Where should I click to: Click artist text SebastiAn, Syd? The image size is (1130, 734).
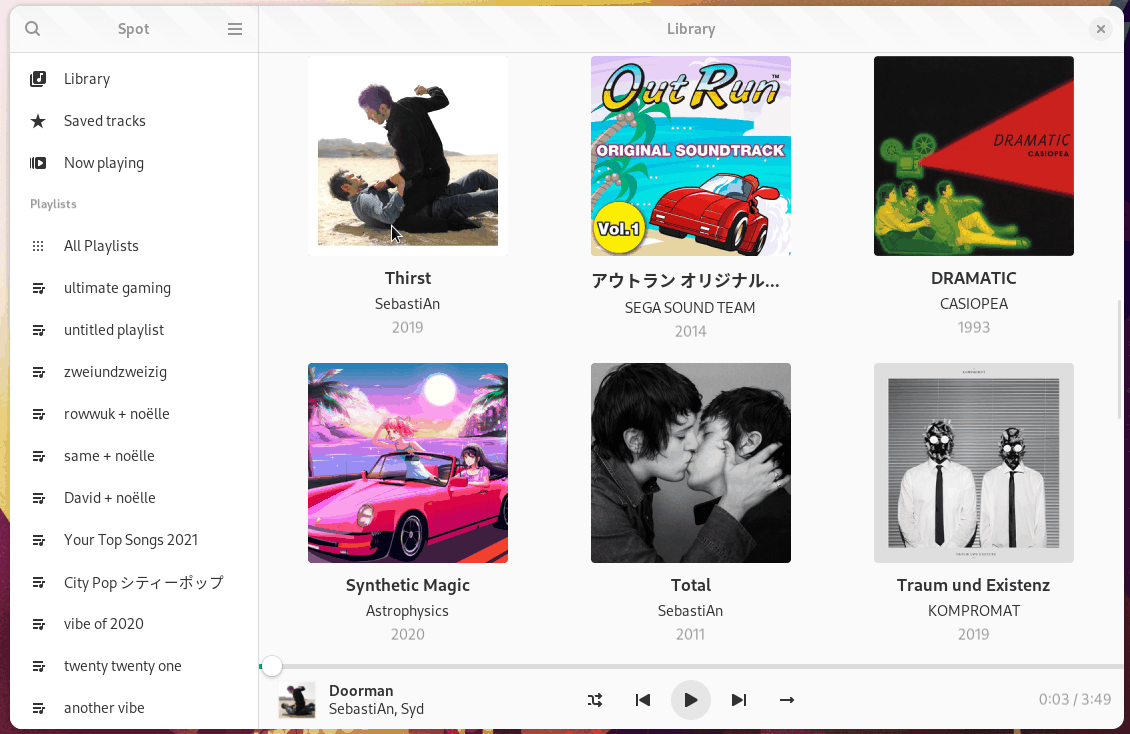point(376,710)
